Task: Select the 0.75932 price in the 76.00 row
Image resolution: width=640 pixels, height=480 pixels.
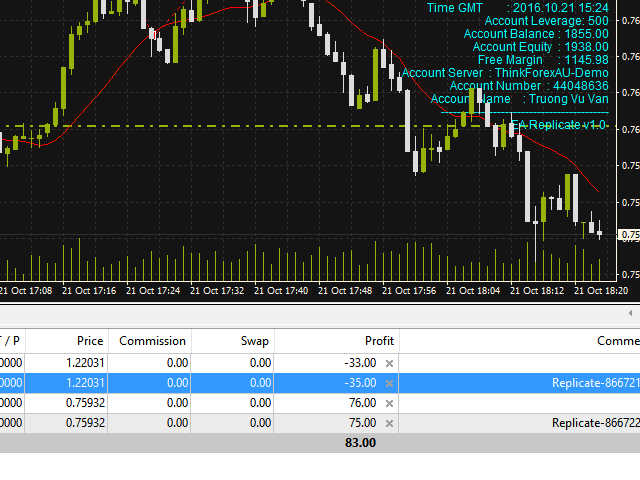Action: [x=85, y=403]
